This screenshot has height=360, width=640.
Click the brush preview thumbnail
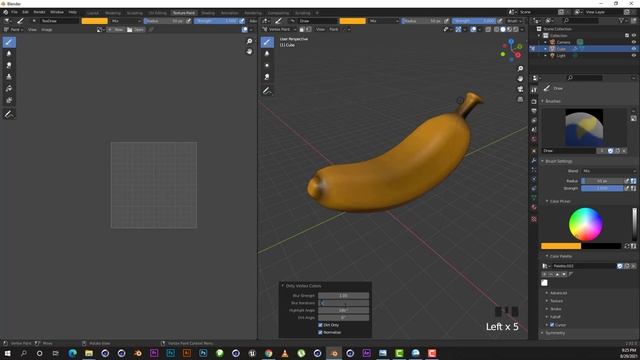(x=584, y=127)
